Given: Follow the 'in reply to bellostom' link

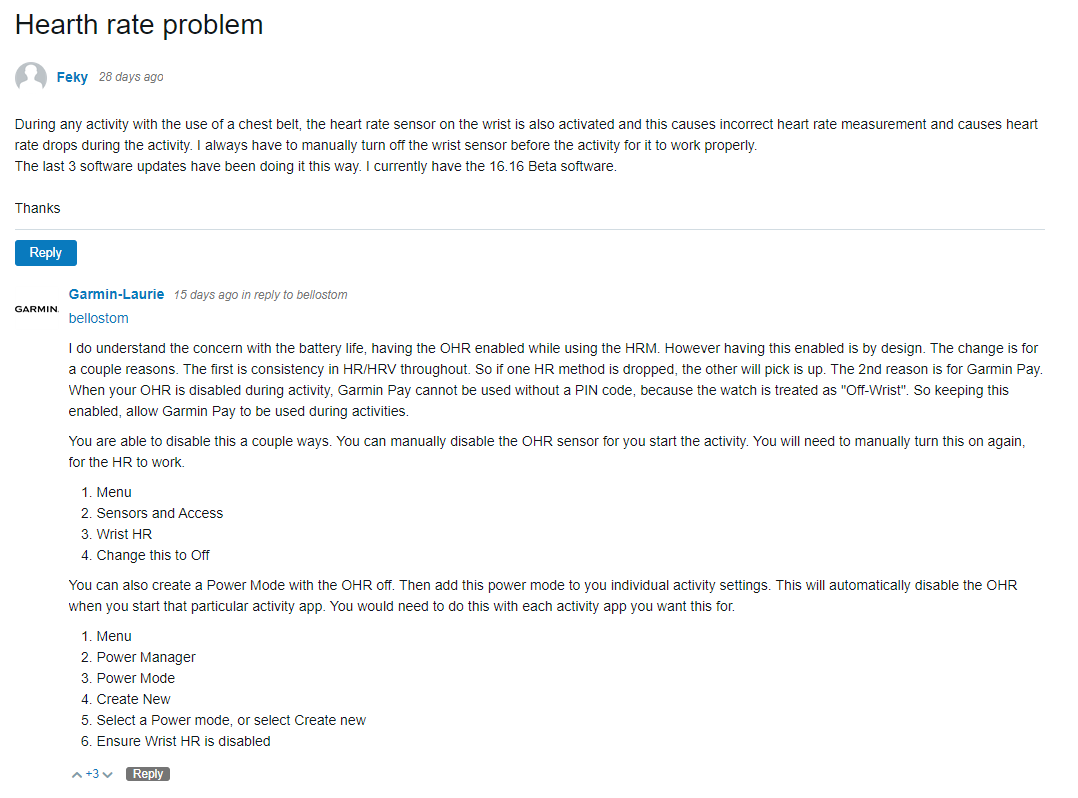Looking at the screenshot, I should point(294,295).
